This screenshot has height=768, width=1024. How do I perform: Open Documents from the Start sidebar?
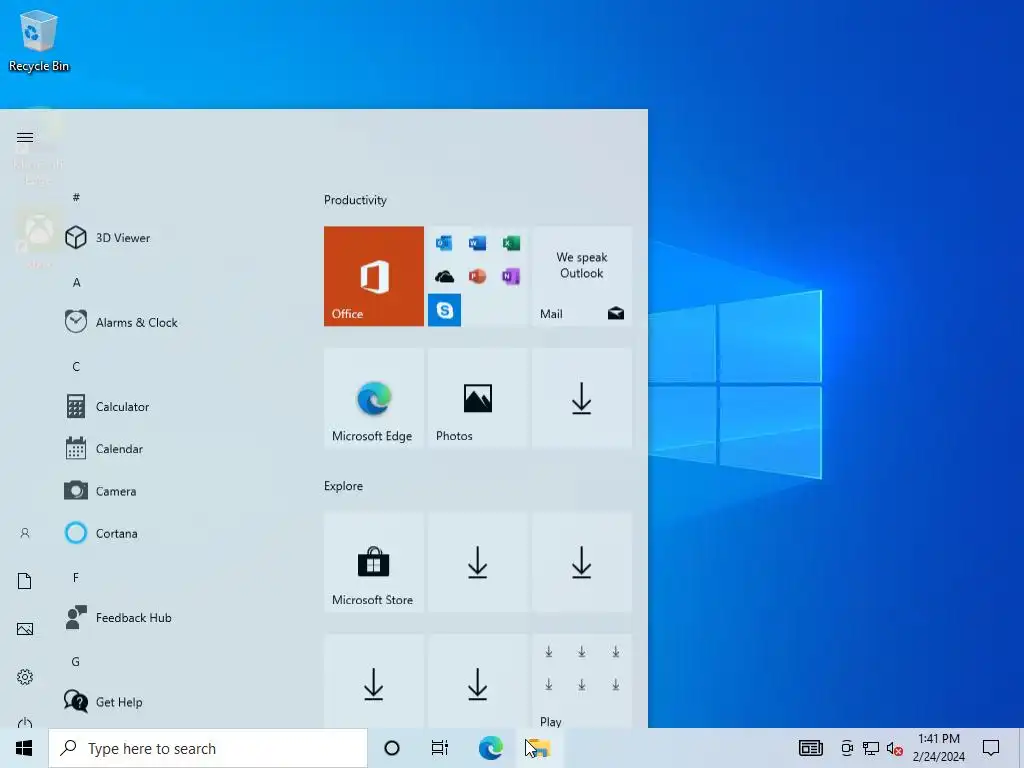coord(25,581)
